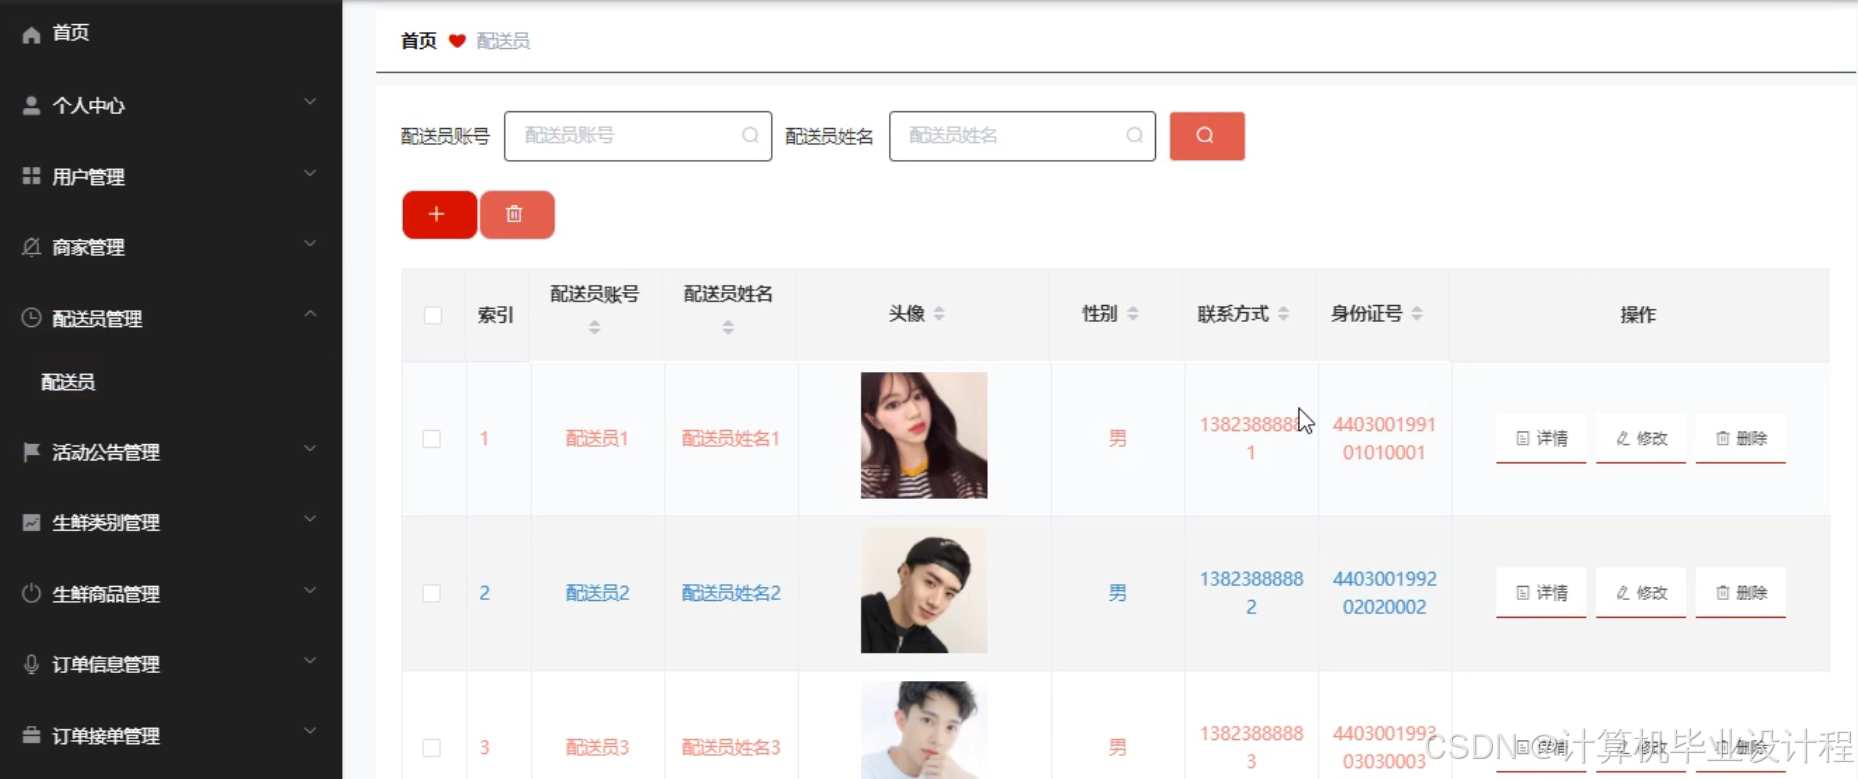The width and height of the screenshot is (1858, 779).
Task: Expand 活动公告管理 chevron in sidebar
Action: coord(310,448)
